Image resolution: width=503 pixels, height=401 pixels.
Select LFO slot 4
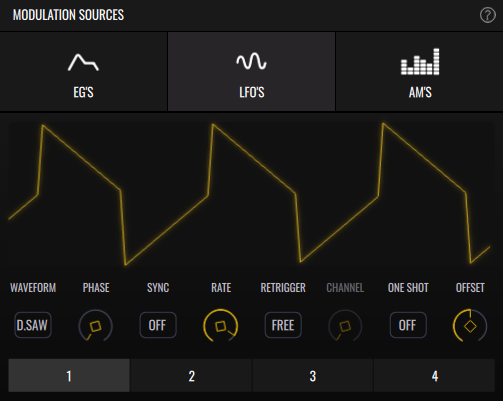pos(434,376)
